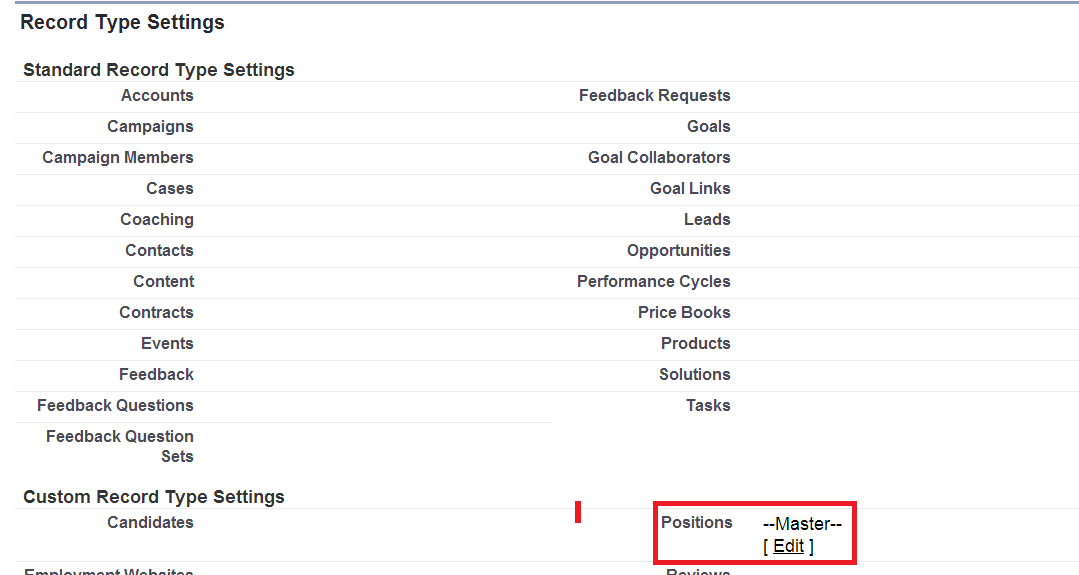Select the Cases row label
Viewport: 1079px width, 575px height.
(169, 189)
